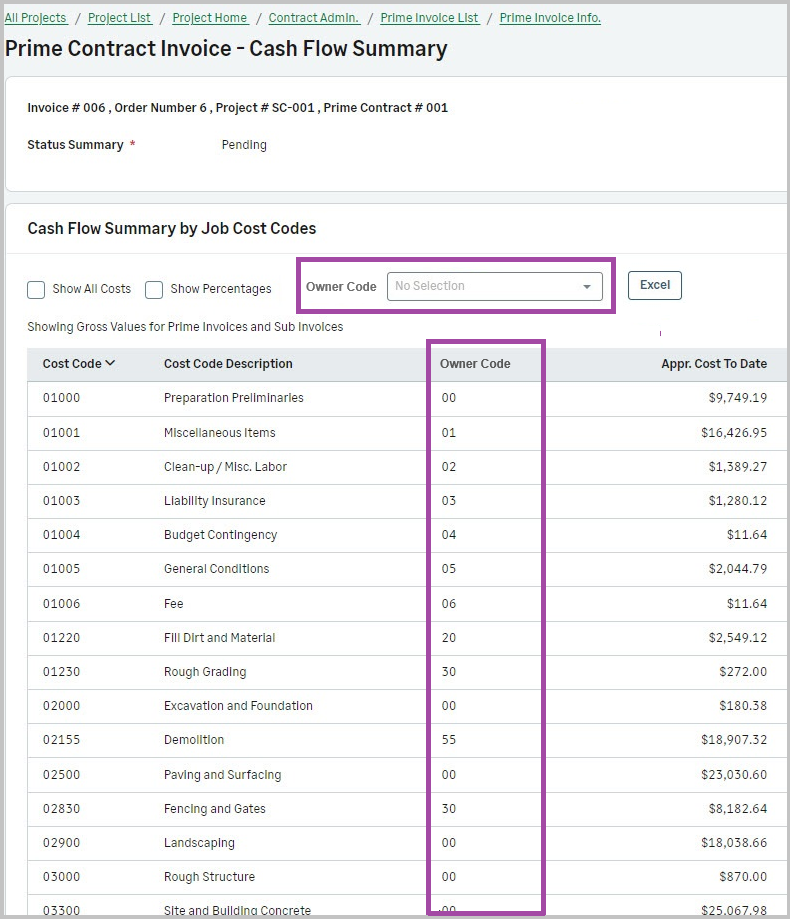Select Paving and Surfacing row
Viewport: 790px width, 919px height.
tap(222, 775)
